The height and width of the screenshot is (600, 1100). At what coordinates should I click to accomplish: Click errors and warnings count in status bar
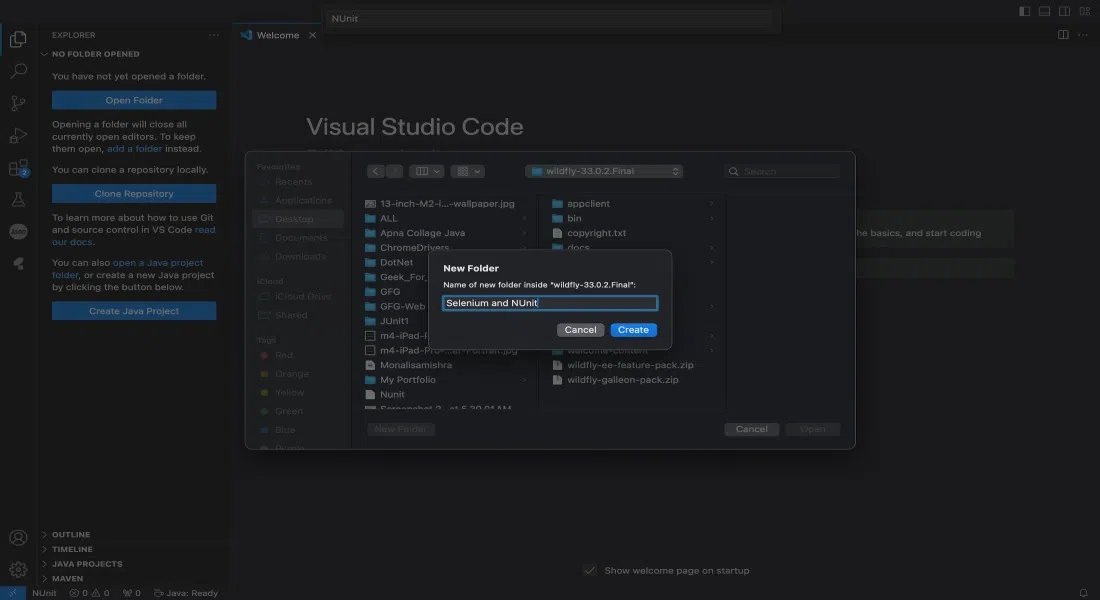(x=89, y=593)
